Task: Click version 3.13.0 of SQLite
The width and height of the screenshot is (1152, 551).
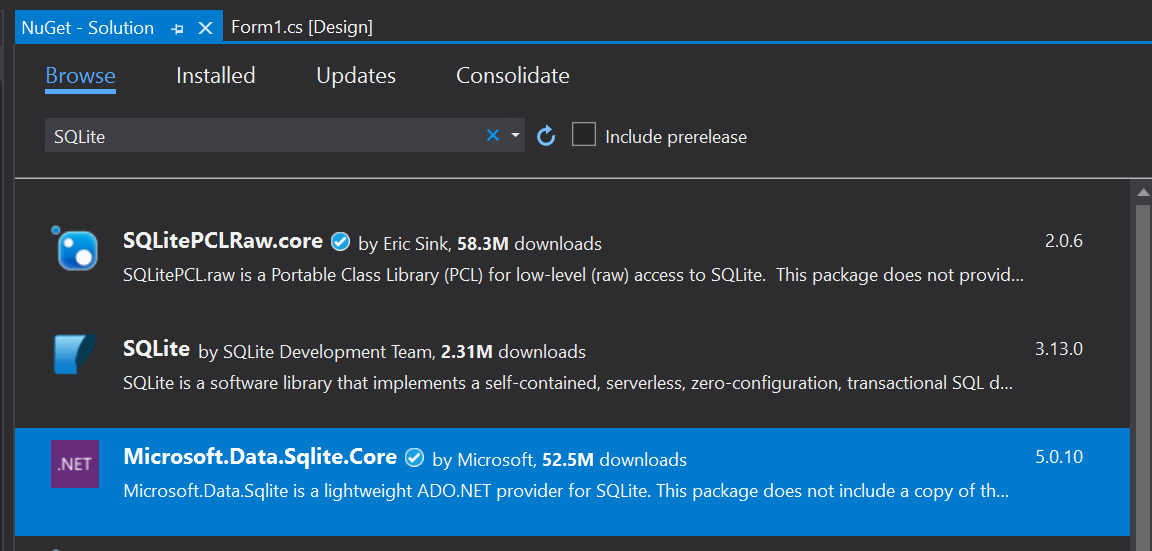Action: (1059, 349)
